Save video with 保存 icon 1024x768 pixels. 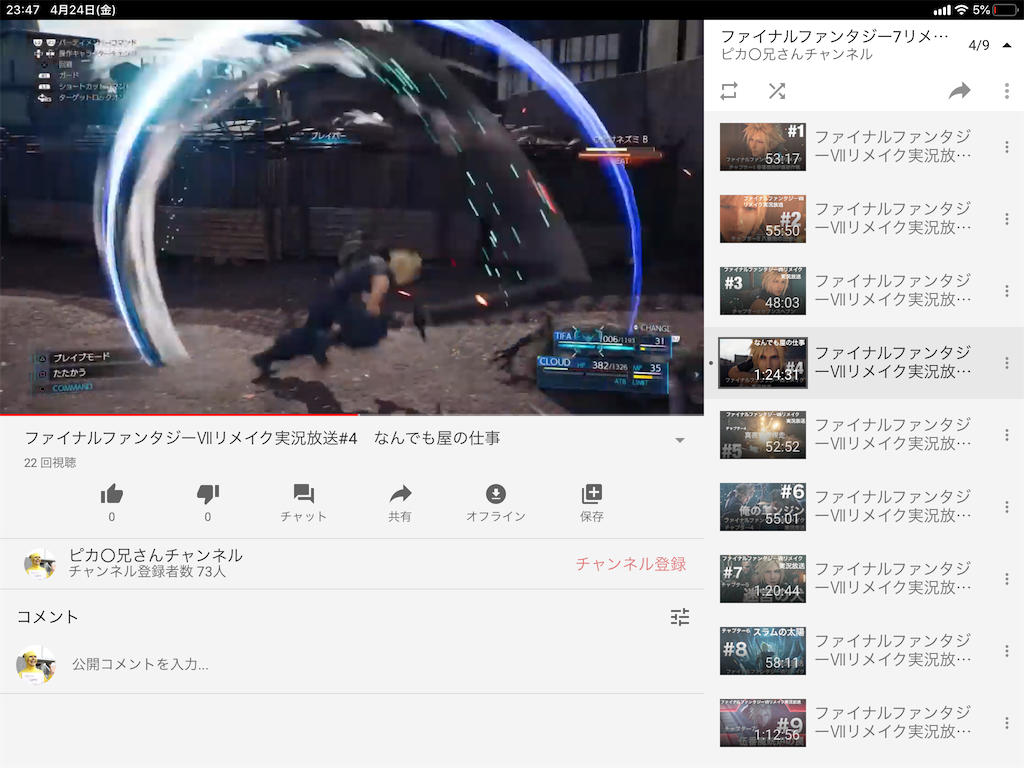592,494
